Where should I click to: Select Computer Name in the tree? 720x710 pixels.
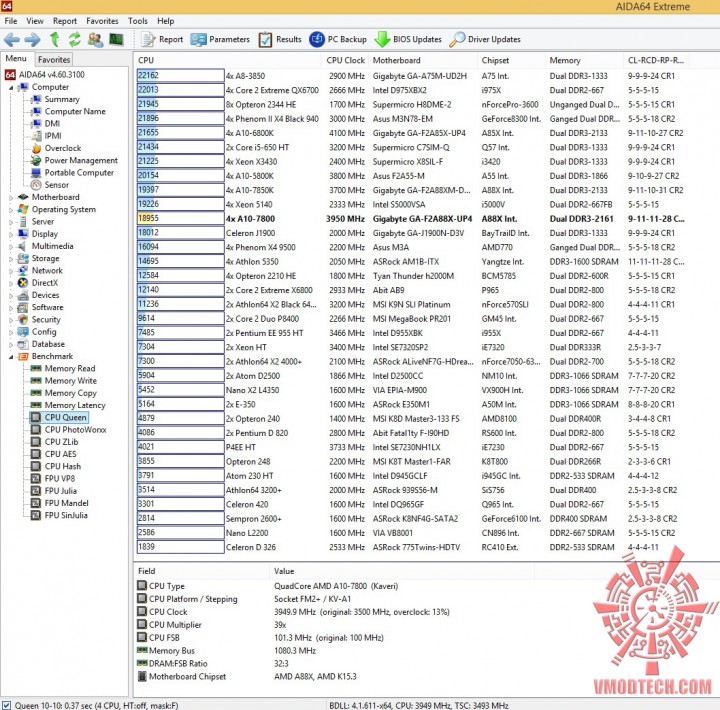pos(75,112)
